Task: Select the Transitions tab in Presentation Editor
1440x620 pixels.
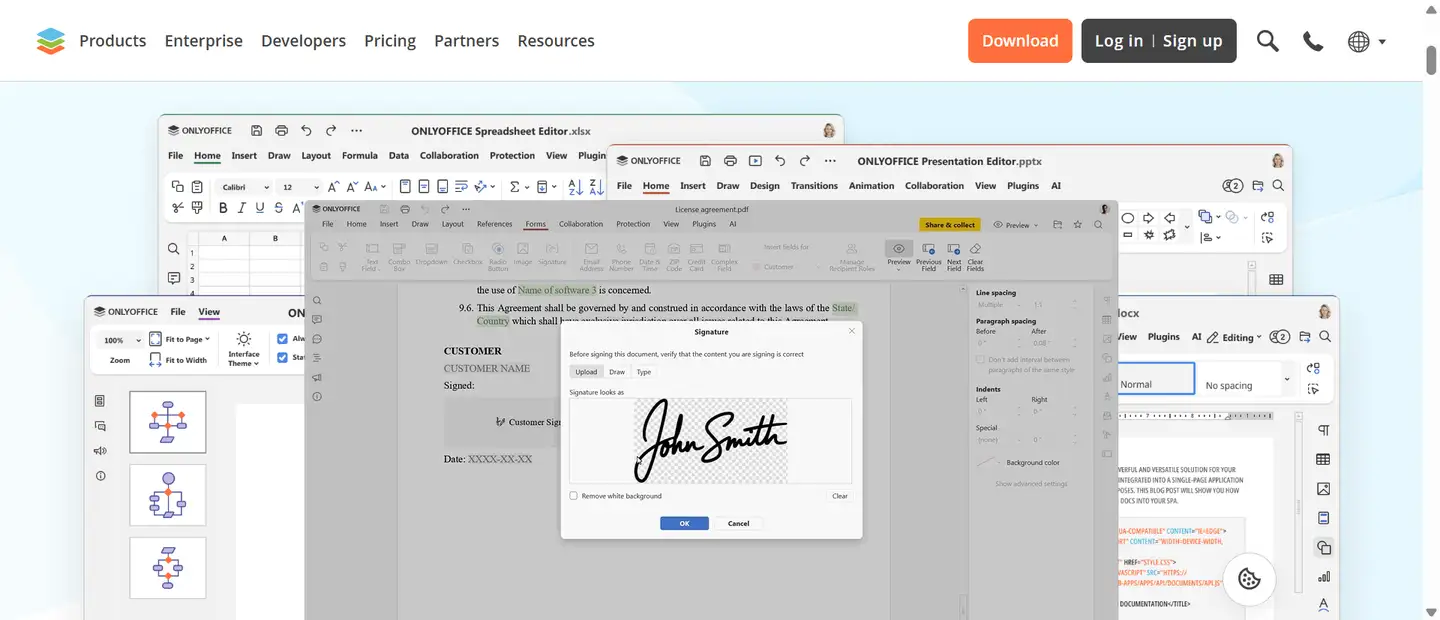Action: coord(814,186)
